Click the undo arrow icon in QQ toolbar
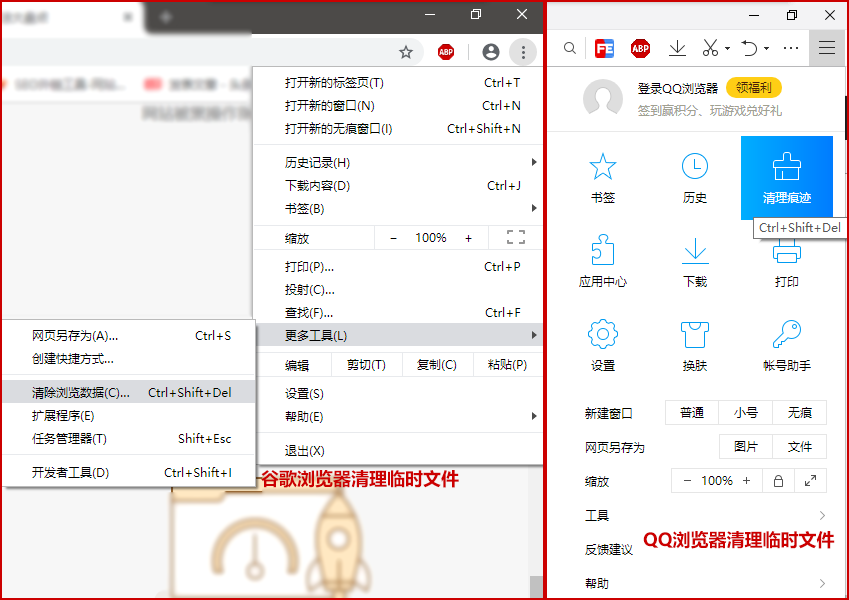The image size is (849, 600). (x=749, y=48)
